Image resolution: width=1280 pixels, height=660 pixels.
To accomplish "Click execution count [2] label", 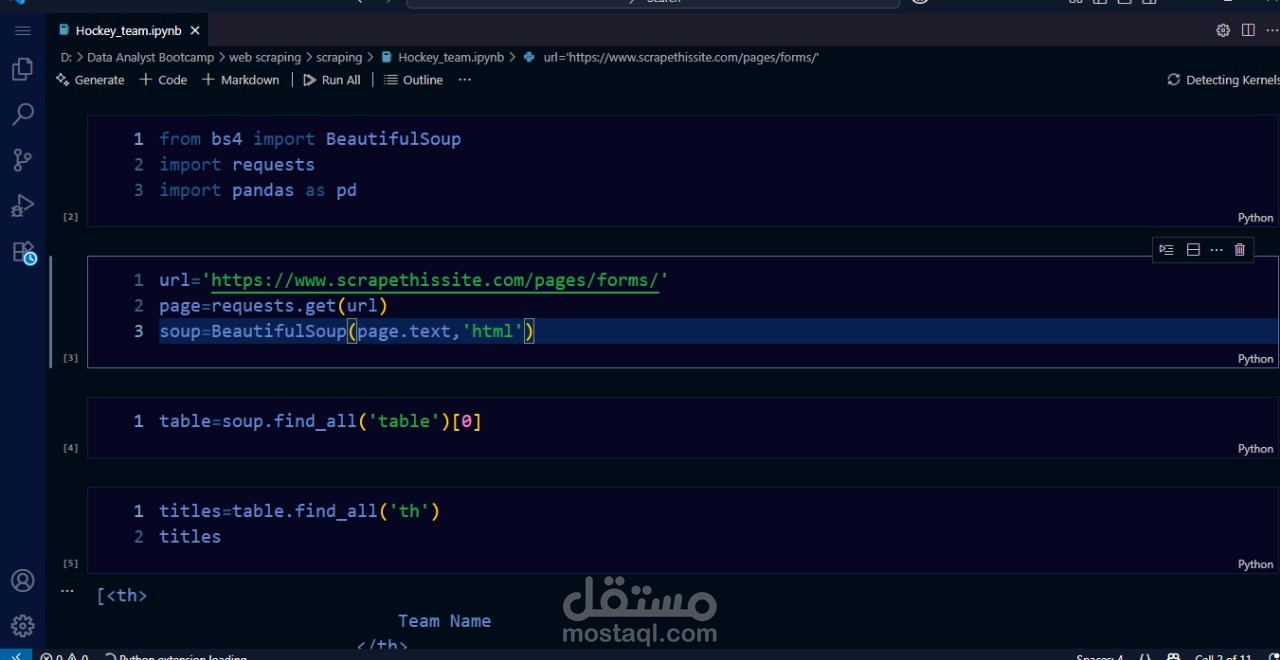I will pyautogui.click(x=70, y=217).
